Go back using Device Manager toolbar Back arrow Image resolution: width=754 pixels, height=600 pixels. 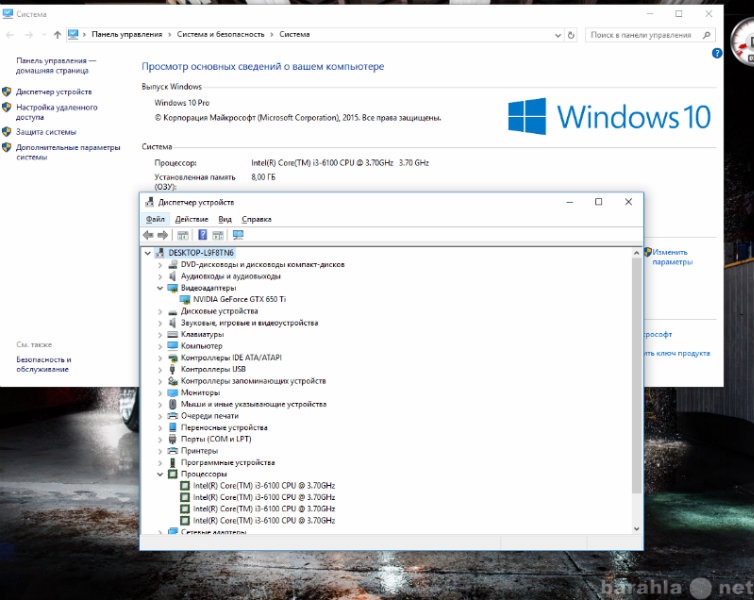click(148, 235)
